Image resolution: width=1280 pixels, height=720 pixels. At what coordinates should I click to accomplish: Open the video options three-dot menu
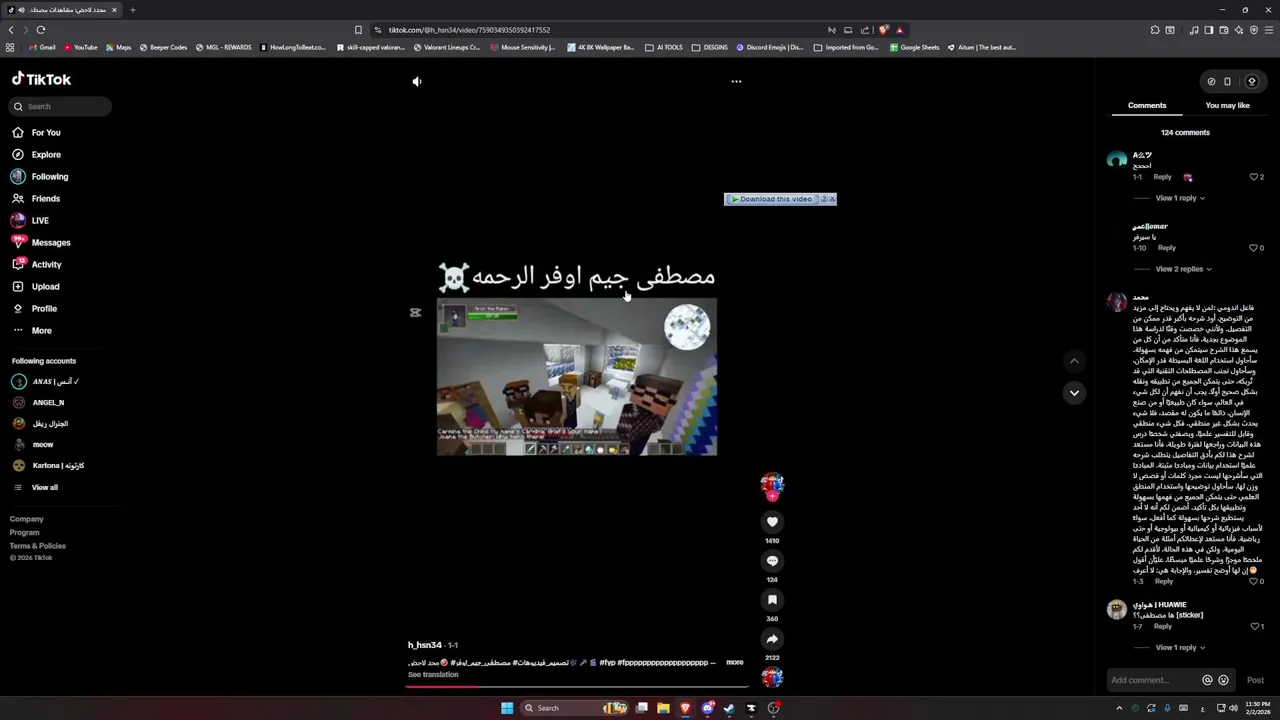click(x=736, y=81)
